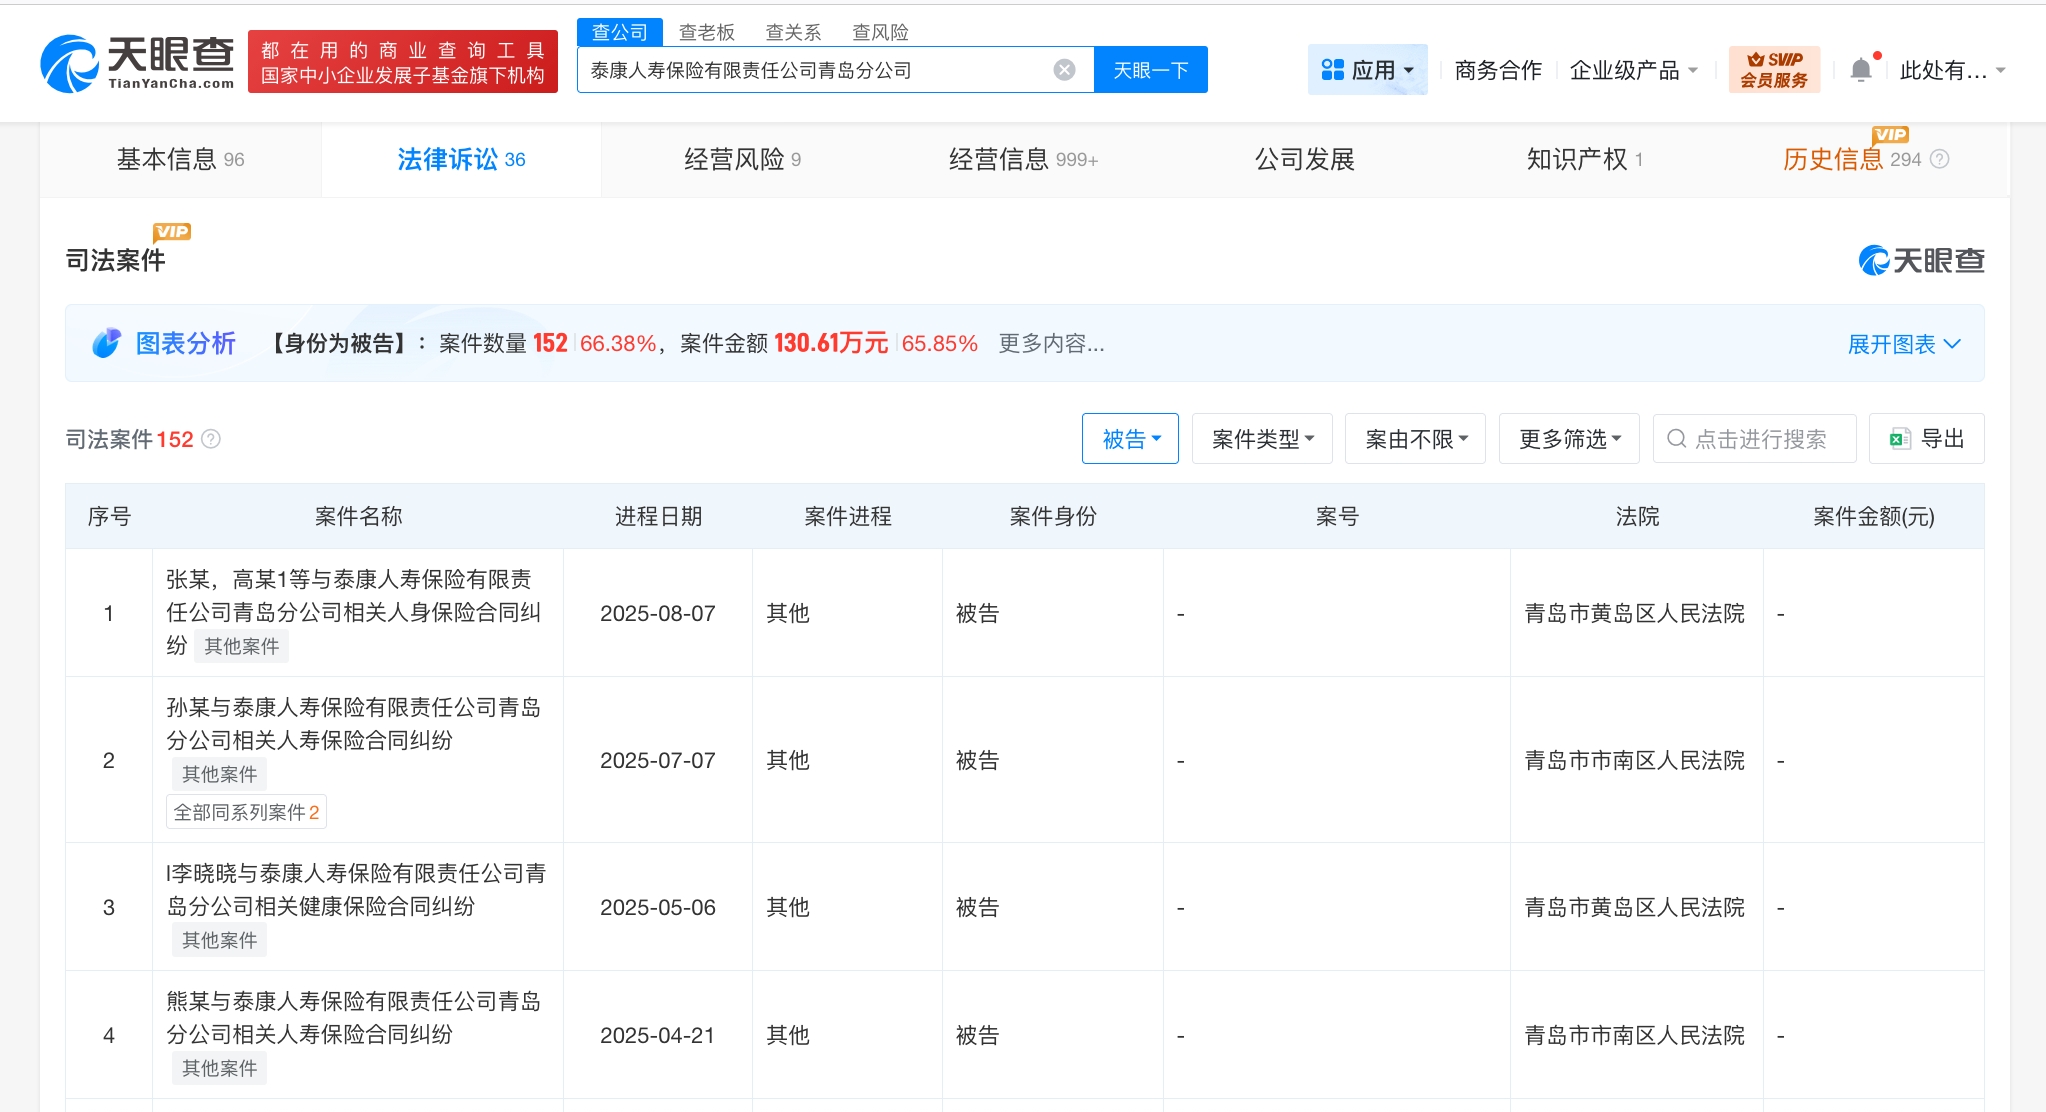Image resolution: width=2046 pixels, height=1112 pixels.
Task: Open the 图表分析 link
Action: (x=185, y=344)
